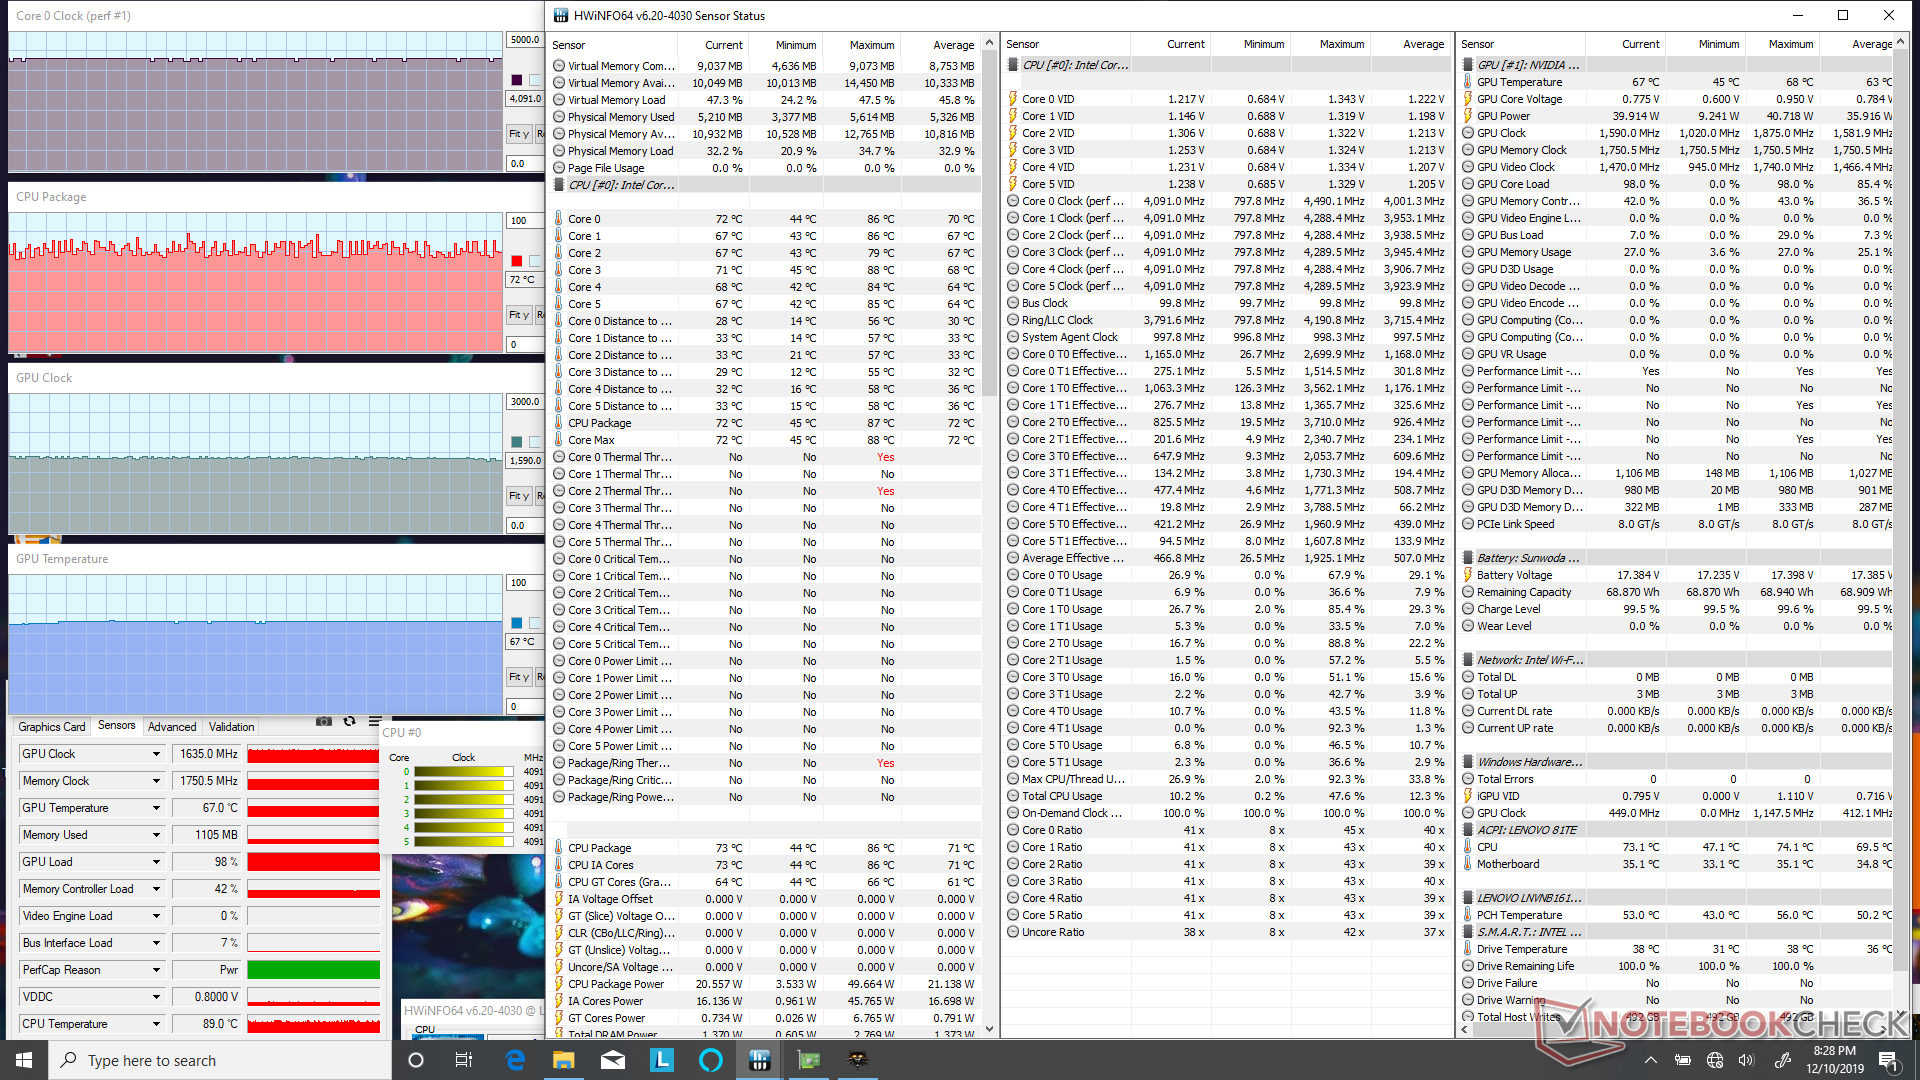Open File Explorer from the taskbar
Viewport: 1920px width, 1080px height.
[564, 1060]
